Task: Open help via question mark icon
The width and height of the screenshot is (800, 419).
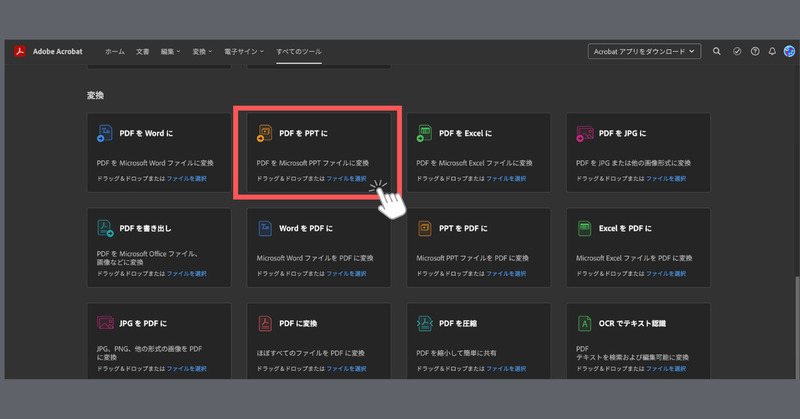Action: click(755, 51)
